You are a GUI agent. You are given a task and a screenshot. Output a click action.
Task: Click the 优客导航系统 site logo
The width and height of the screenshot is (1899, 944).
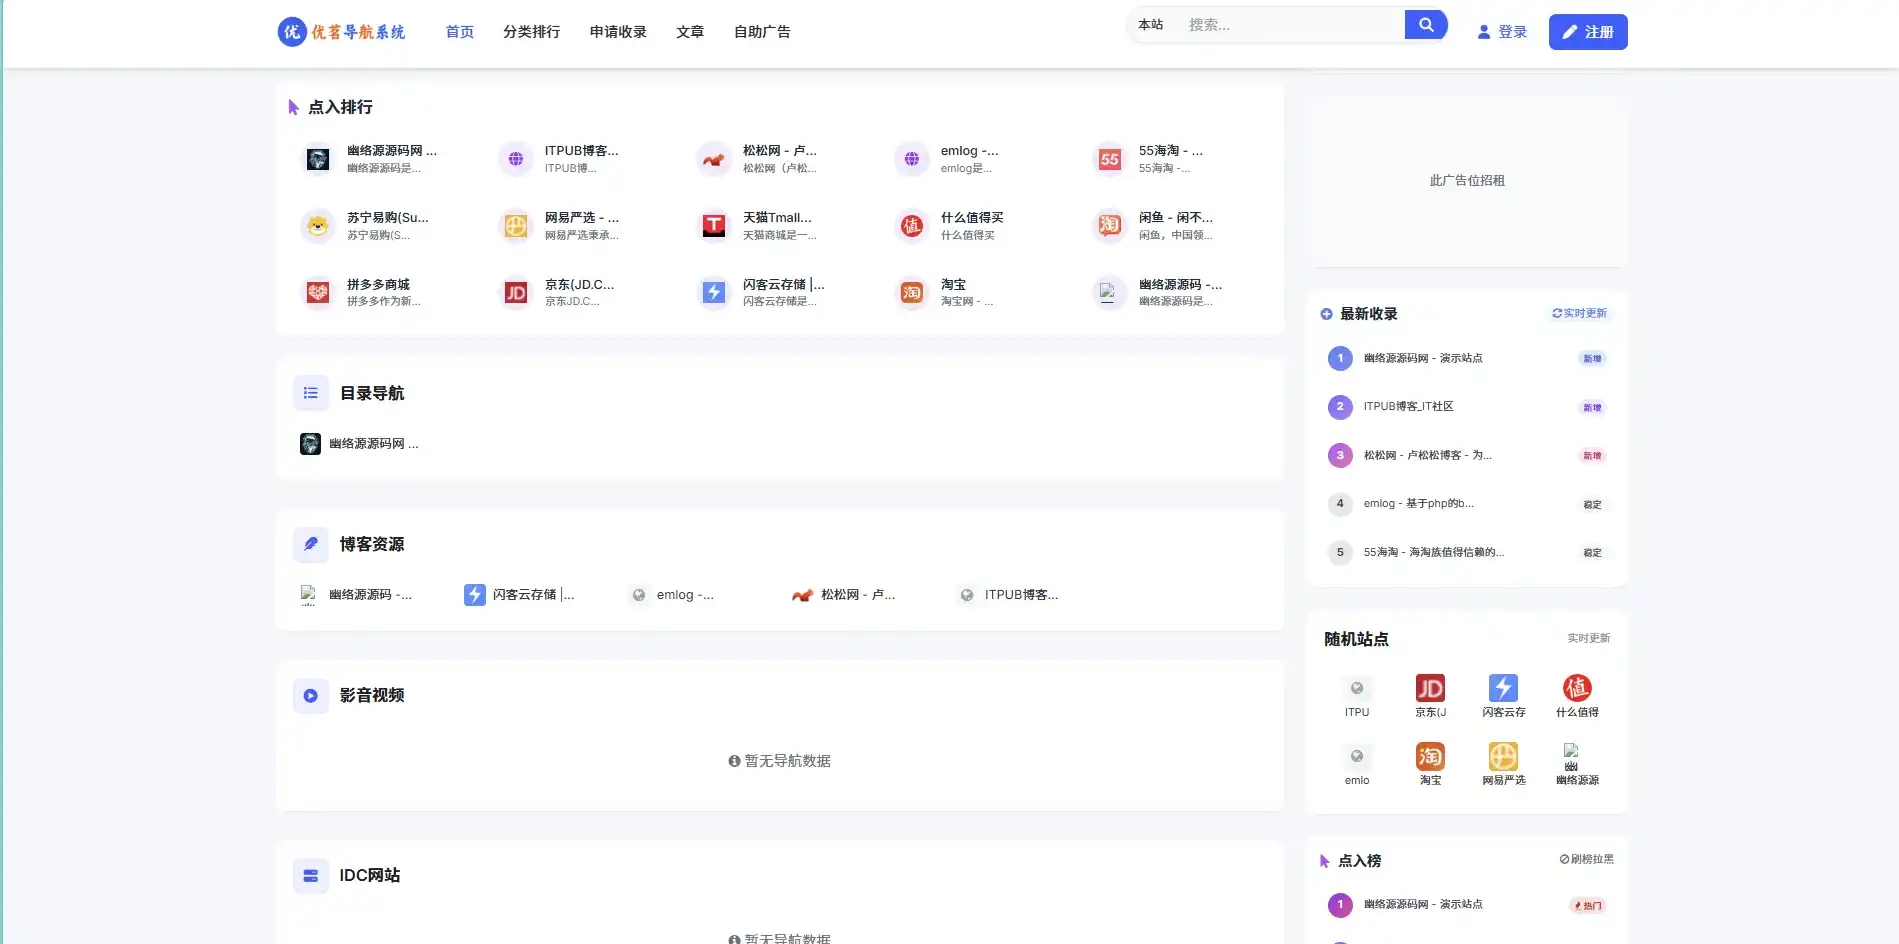coord(342,32)
